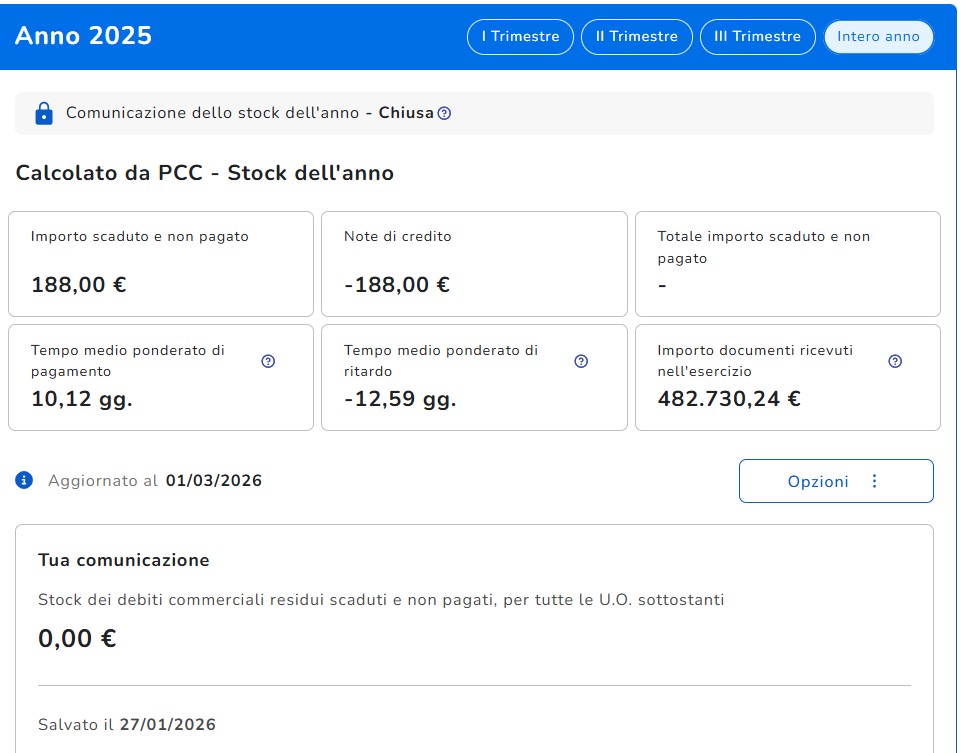Click the Totale importo scaduto e non pagato label
Image resolution: width=968 pixels, height=753 pixels.
click(764, 248)
